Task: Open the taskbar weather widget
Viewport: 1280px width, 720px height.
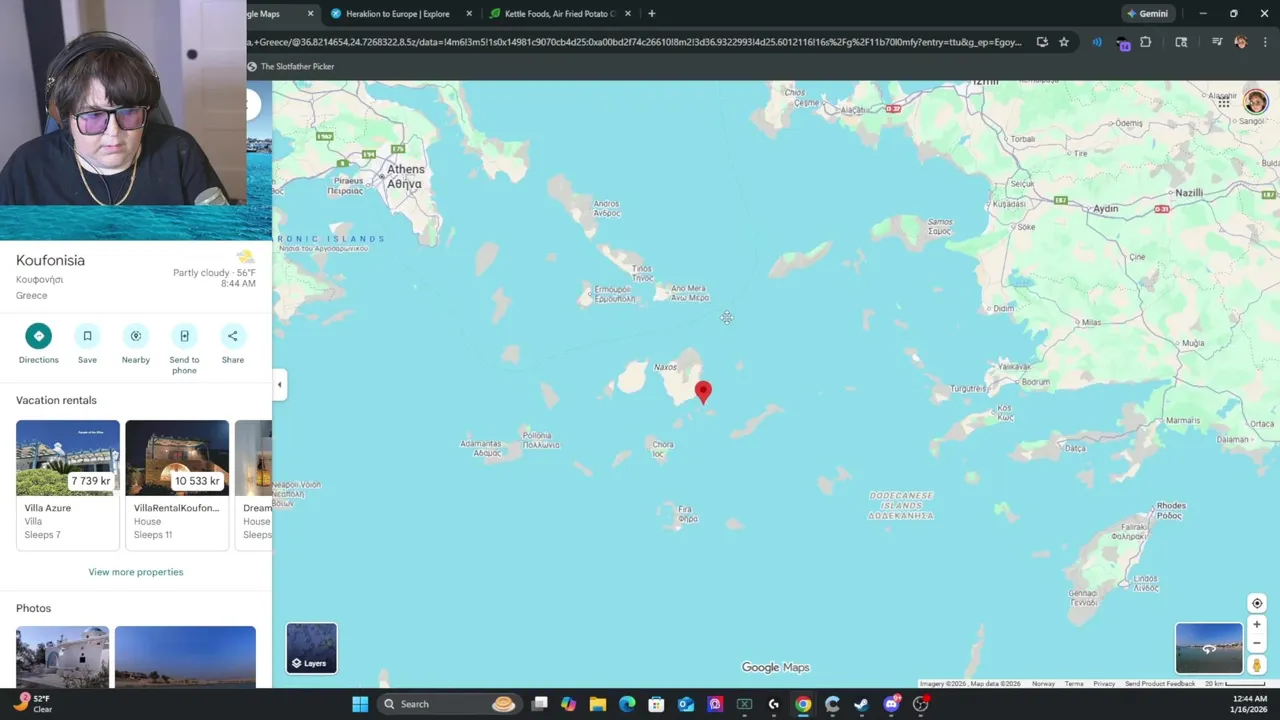Action: 32,704
